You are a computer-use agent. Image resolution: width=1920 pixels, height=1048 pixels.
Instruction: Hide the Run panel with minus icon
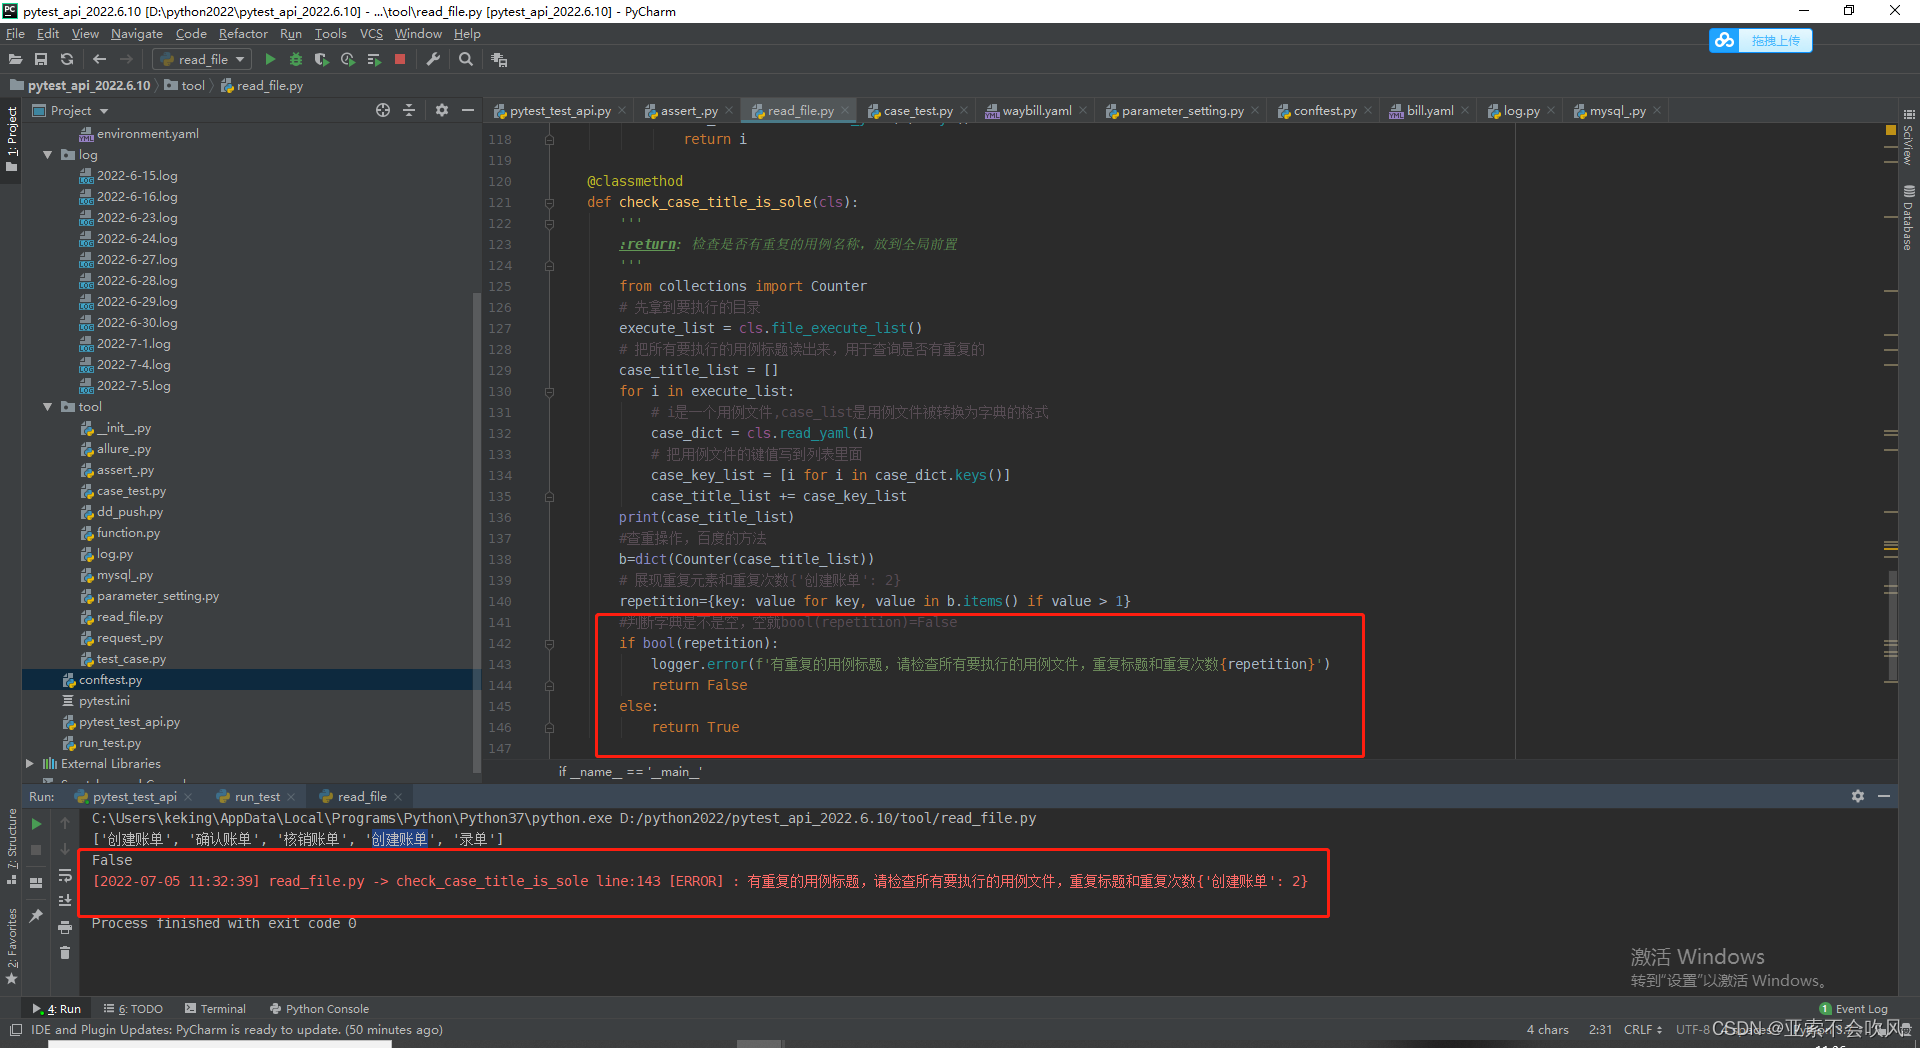(1884, 796)
